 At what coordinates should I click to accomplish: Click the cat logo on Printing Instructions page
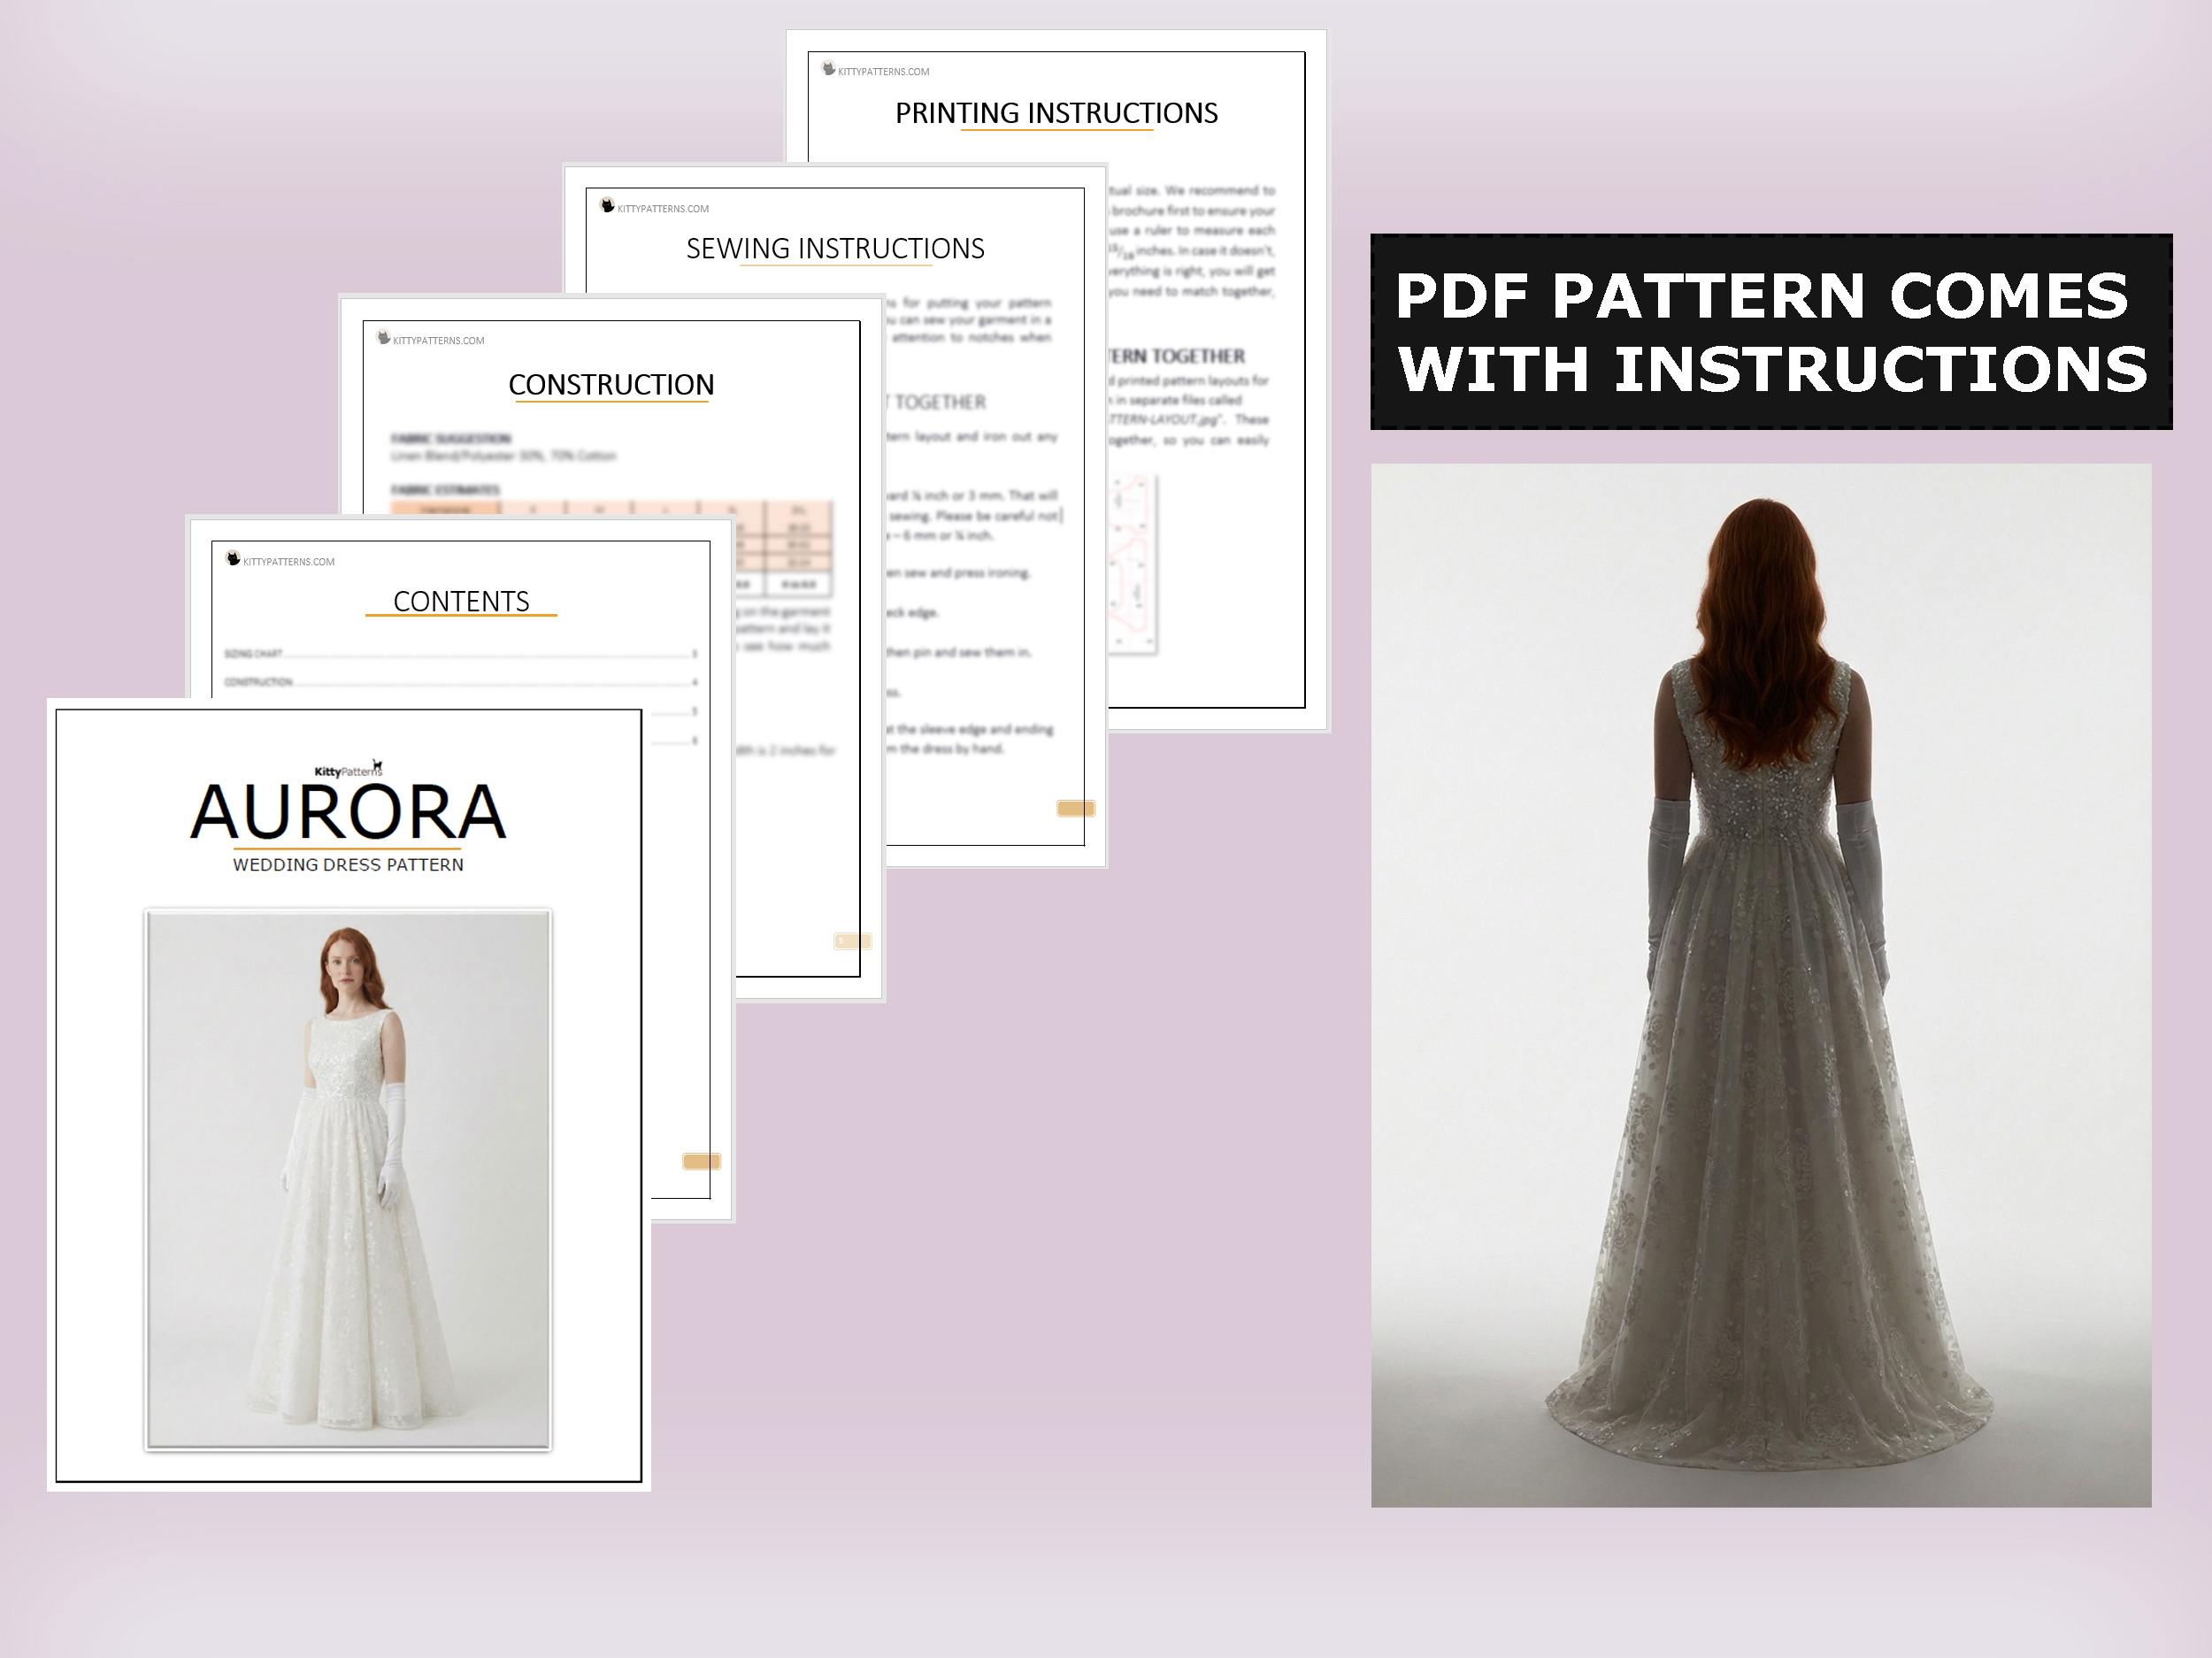point(828,69)
